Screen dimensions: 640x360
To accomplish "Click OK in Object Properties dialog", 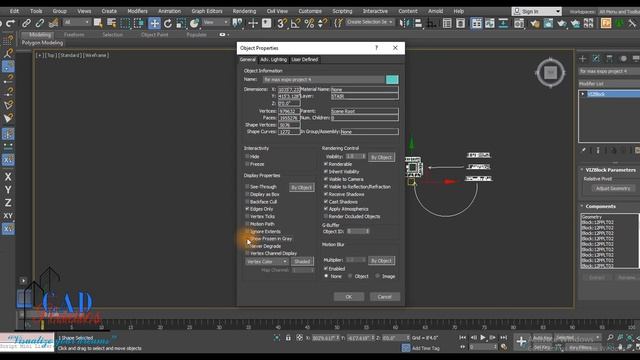I will coord(349,297).
